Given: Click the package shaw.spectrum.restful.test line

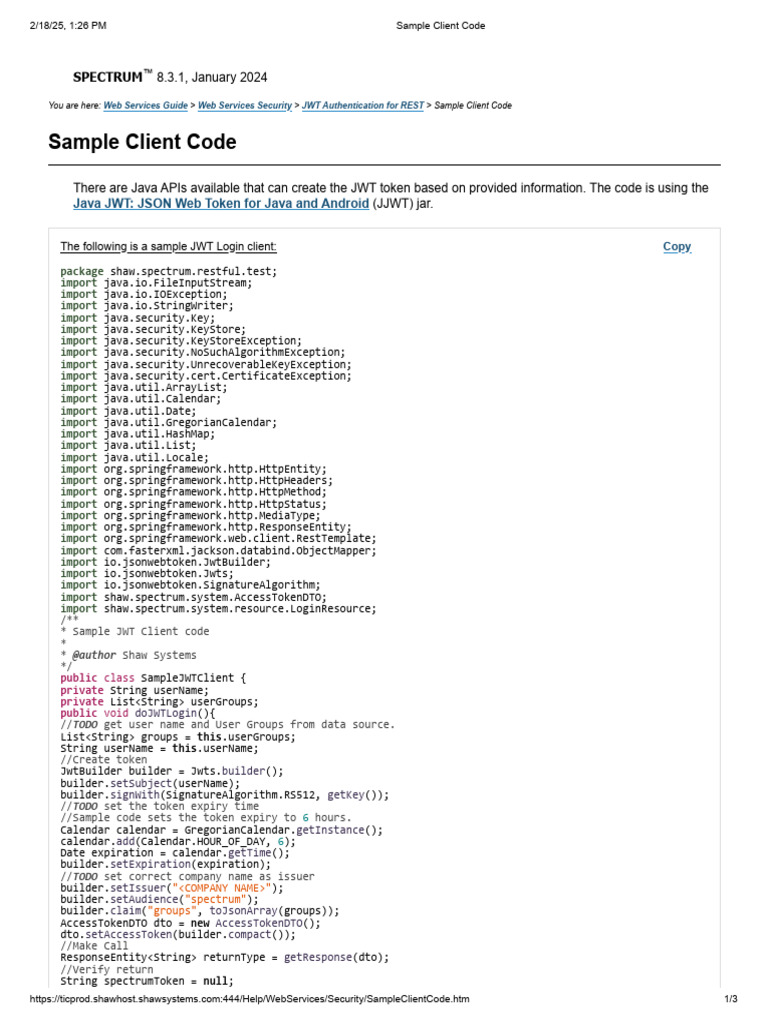Looking at the screenshot, I should (x=168, y=271).
